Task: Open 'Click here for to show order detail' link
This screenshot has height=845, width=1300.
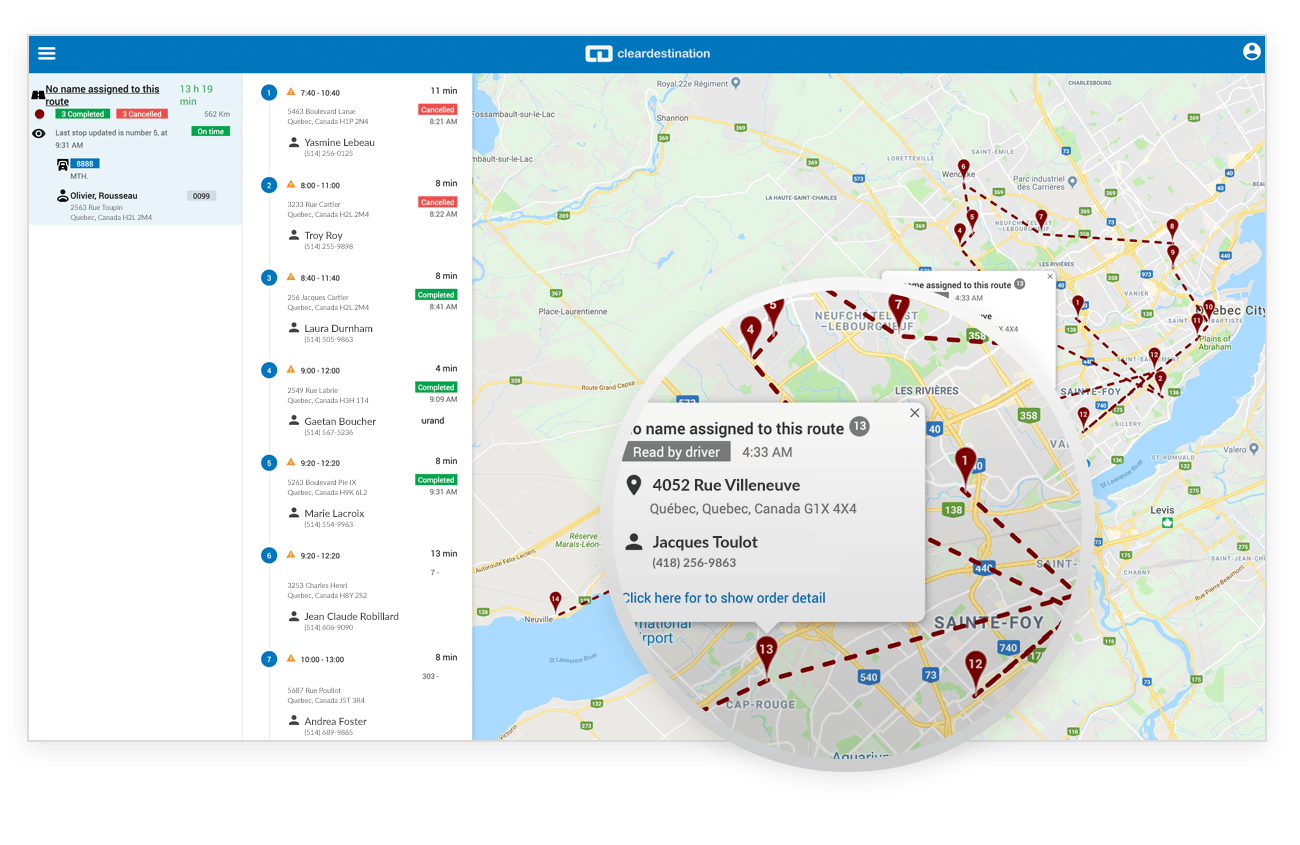Action: [x=724, y=598]
